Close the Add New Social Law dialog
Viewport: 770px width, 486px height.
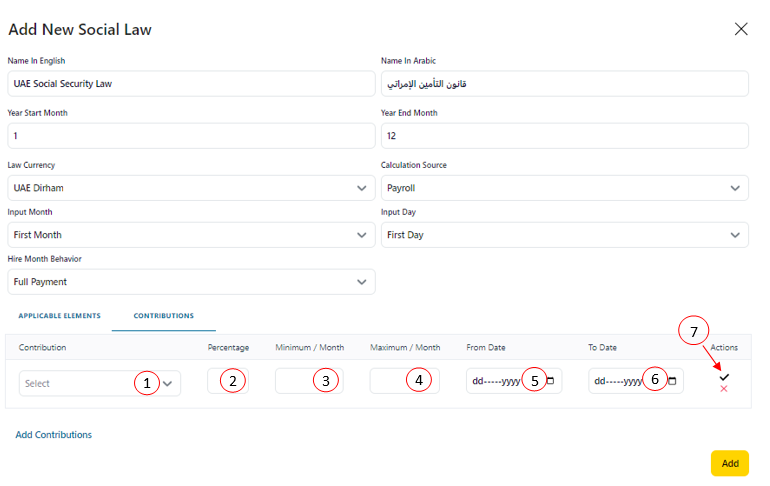point(741,29)
